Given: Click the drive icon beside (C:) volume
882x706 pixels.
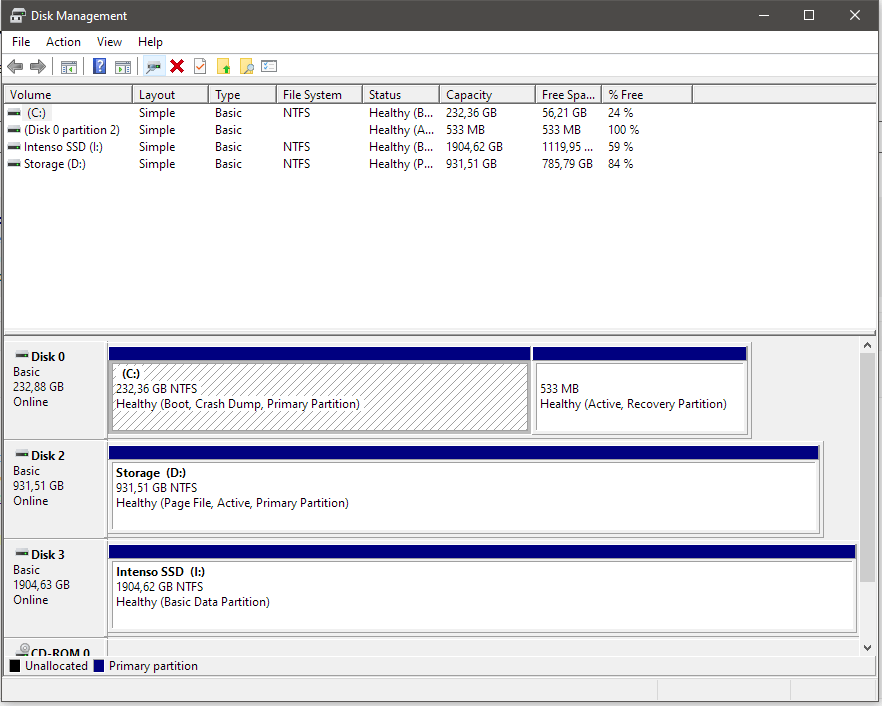Looking at the screenshot, I should pyautogui.click(x=14, y=113).
